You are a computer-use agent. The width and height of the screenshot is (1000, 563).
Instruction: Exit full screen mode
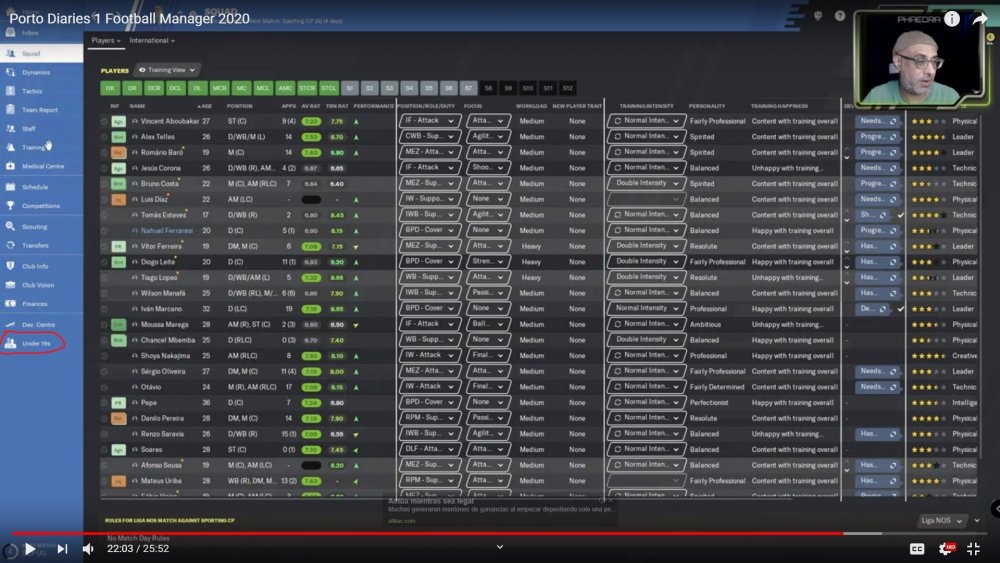point(973,548)
